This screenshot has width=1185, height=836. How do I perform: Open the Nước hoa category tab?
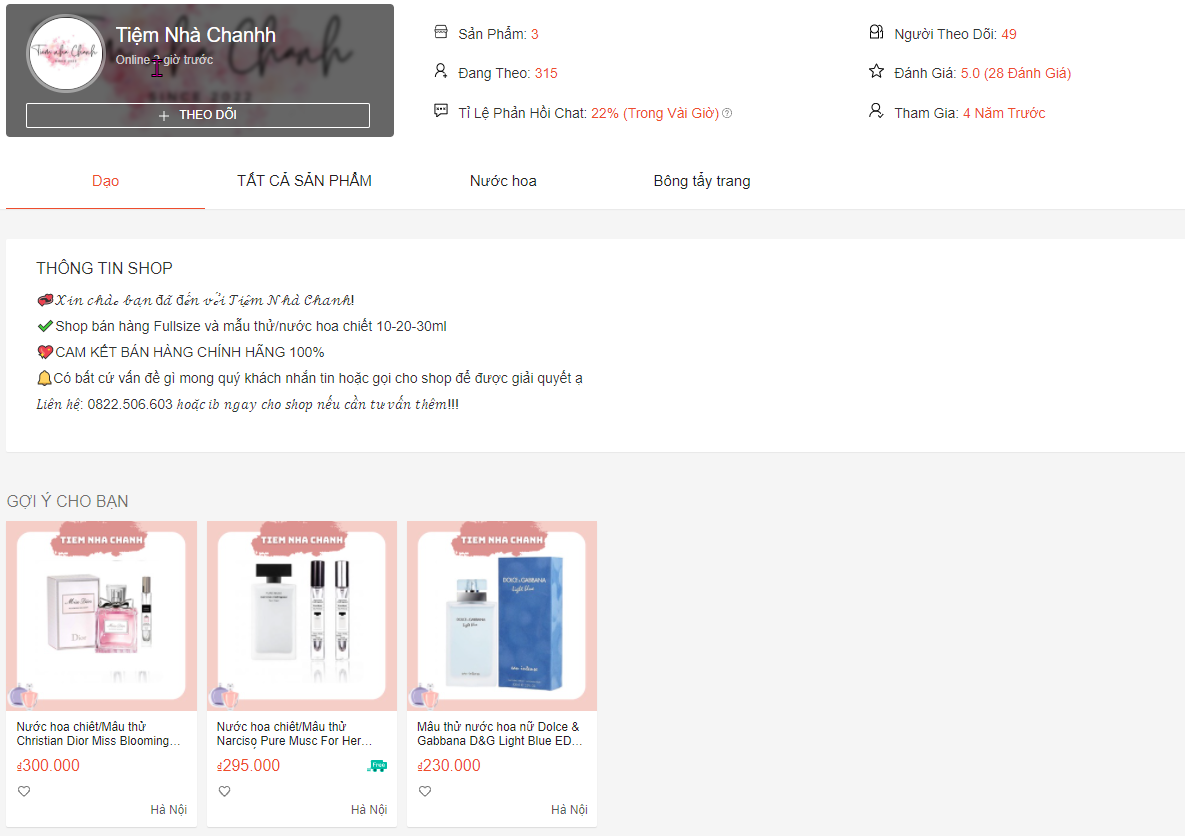click(x=503, y=181)
